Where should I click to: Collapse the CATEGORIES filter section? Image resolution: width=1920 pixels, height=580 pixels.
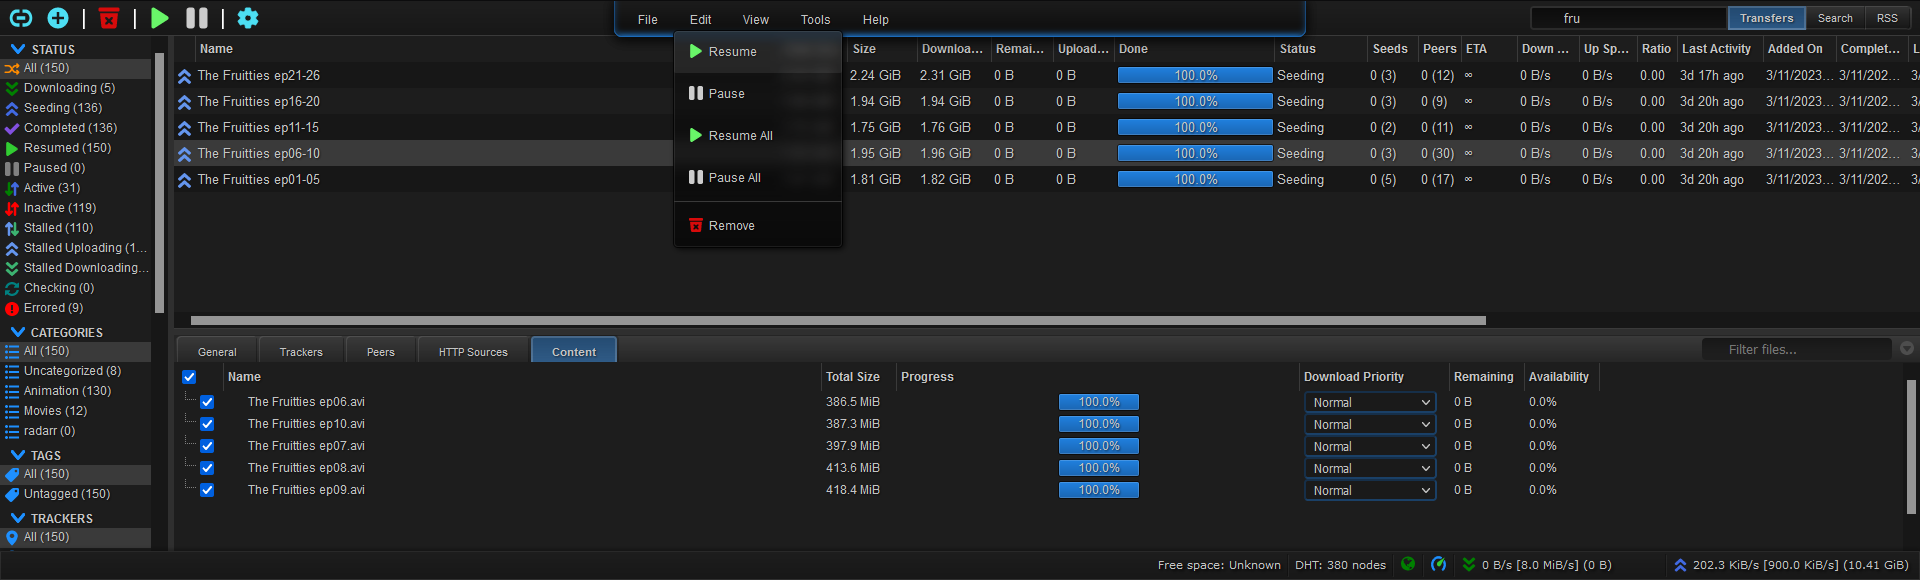[18, 332]
